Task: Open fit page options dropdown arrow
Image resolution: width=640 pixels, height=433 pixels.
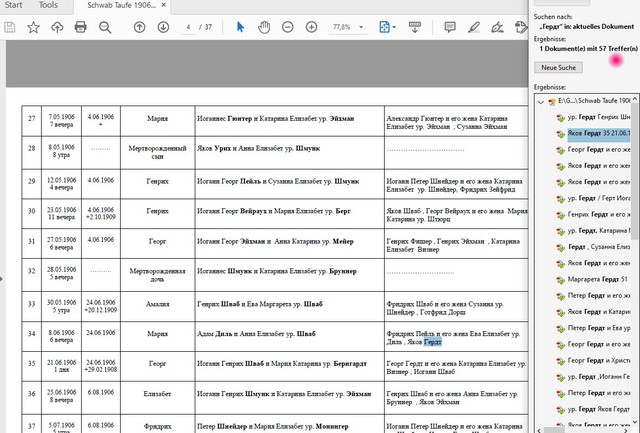Action: click(x=394, y=27)
